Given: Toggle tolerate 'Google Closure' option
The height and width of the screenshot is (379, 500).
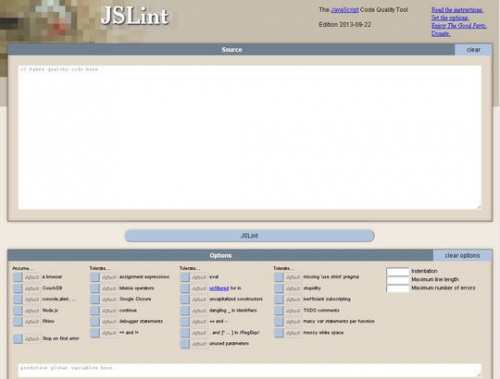Looking at the screenshot, I should [95, 299].
